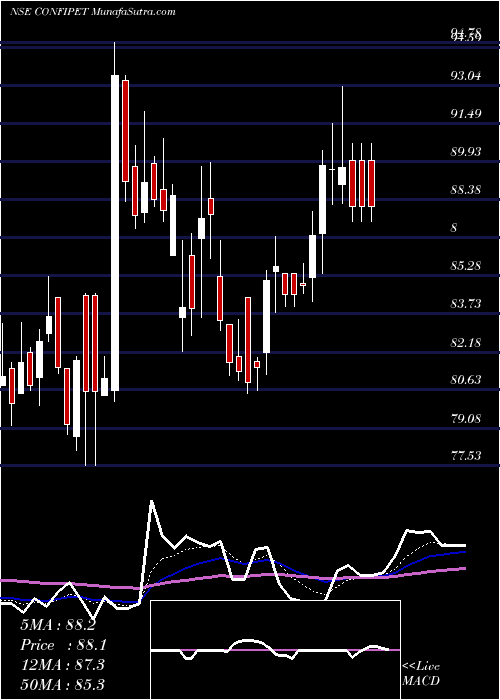Click the 77.53 price axis label
The width and height of the screenshot is (500, 700).
466,456
